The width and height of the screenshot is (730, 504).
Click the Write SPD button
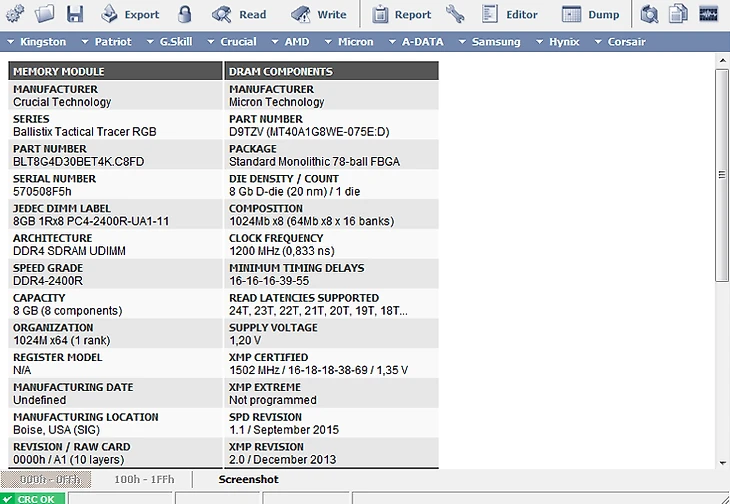pyautogui.click(x=318, y=14)
